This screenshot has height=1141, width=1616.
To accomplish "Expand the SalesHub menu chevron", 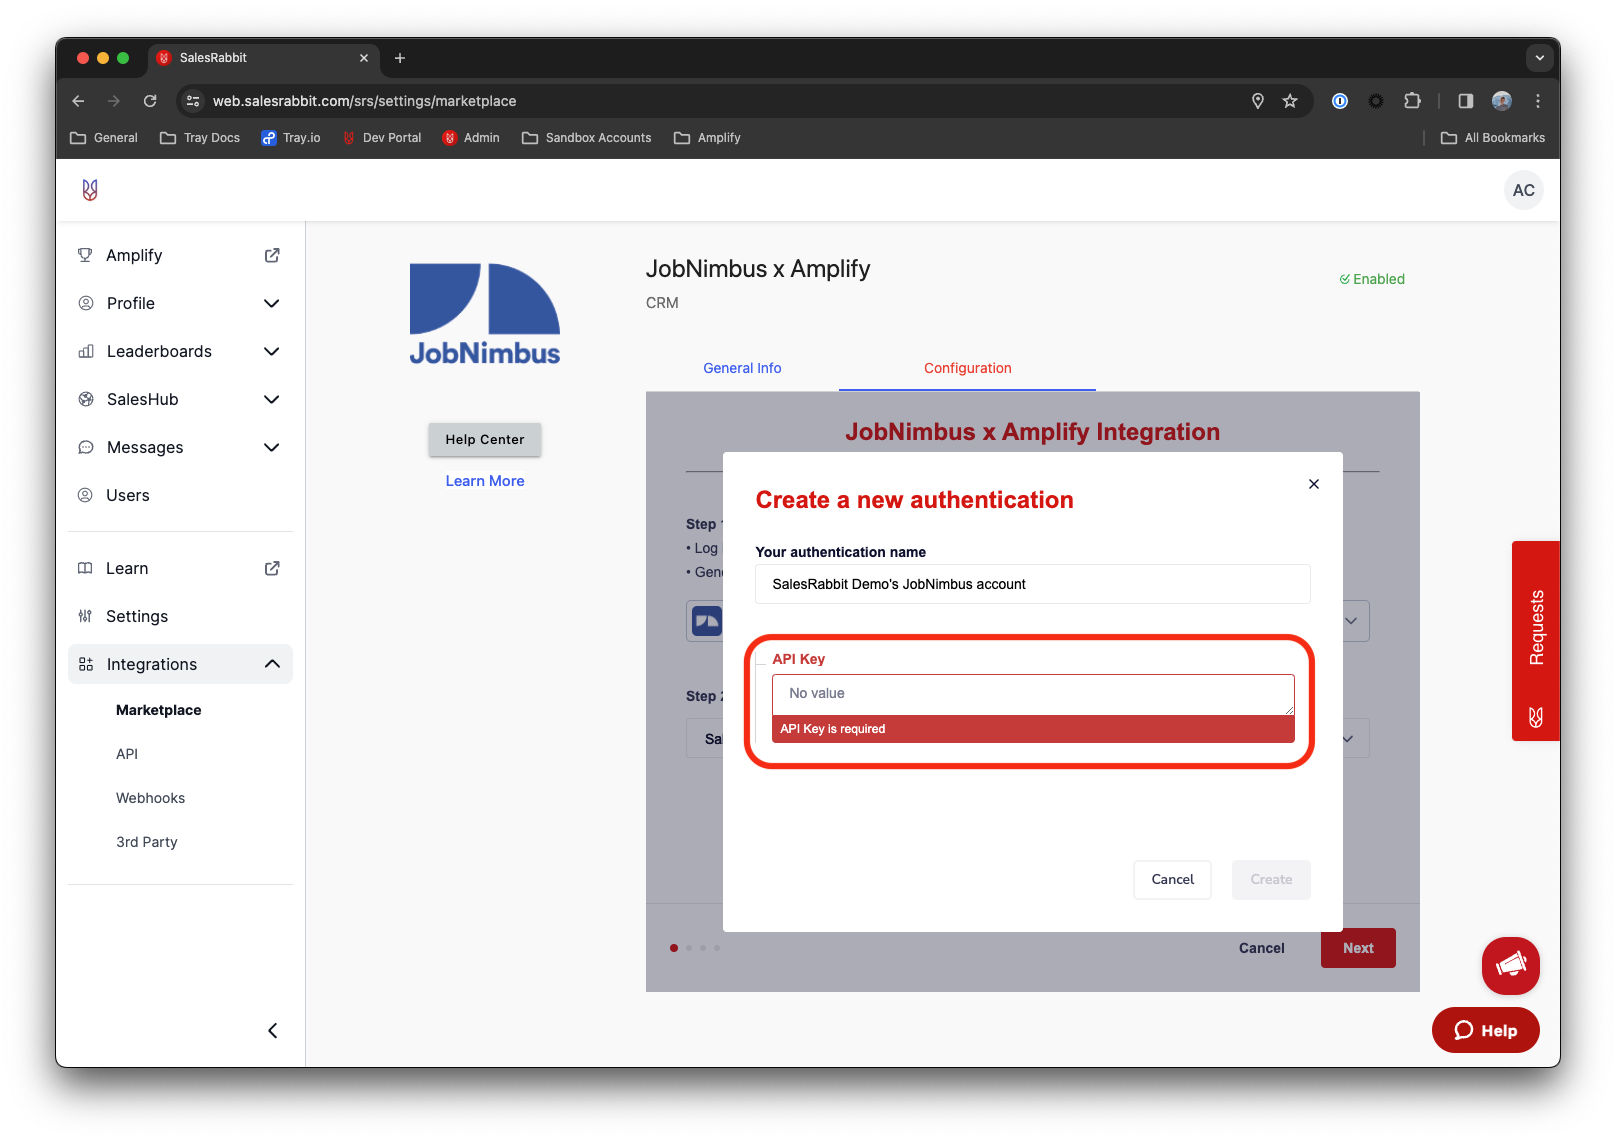I will tap(271, 399).
